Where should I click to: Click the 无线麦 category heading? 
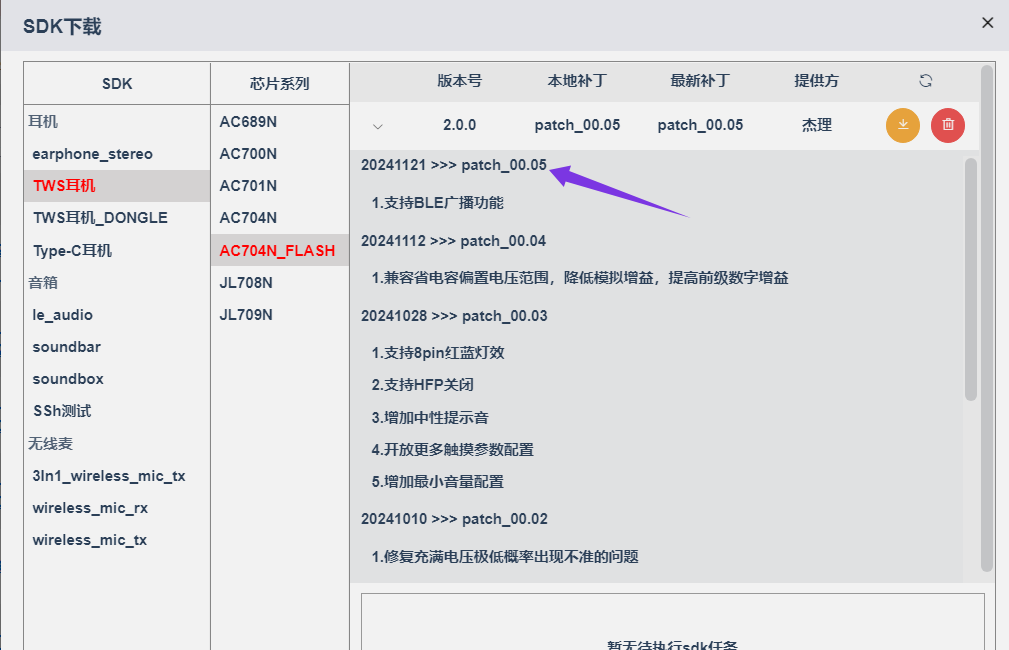click(50, 443)
